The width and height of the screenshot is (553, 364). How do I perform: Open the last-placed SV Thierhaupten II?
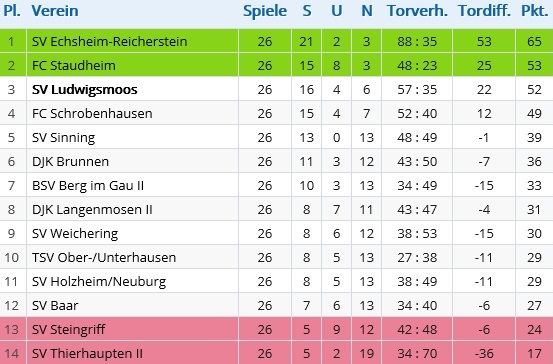(x=87, y=353)
